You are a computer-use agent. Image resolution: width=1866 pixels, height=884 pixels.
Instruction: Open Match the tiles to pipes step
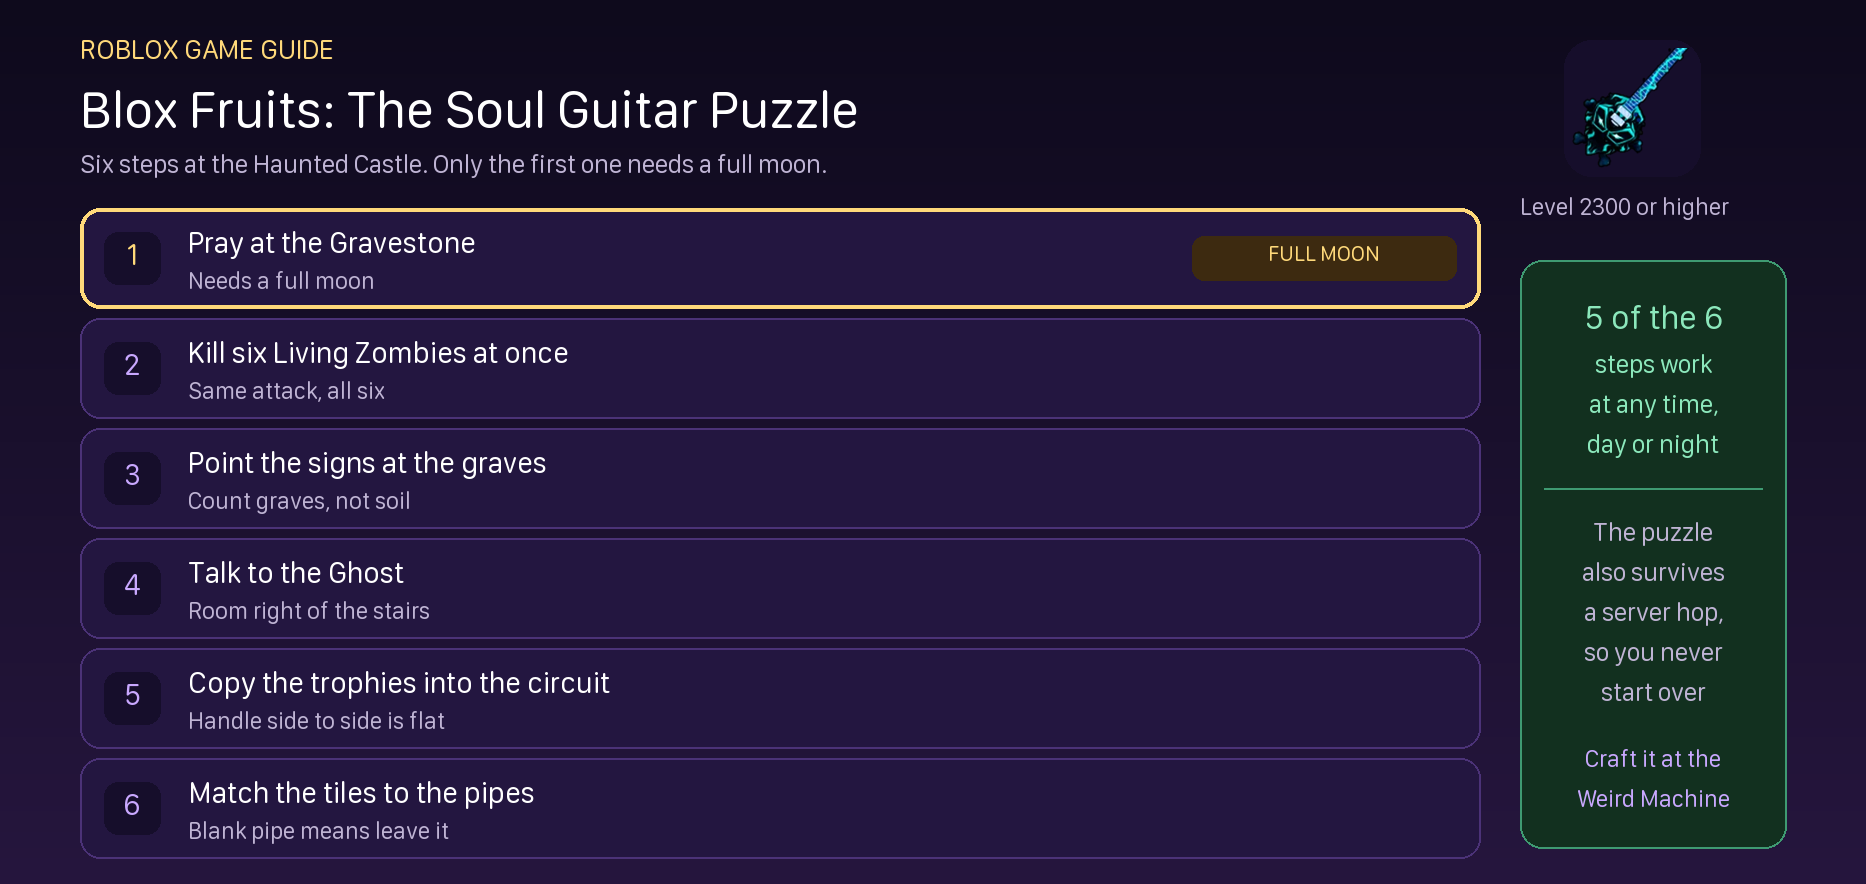coord(780,809)
